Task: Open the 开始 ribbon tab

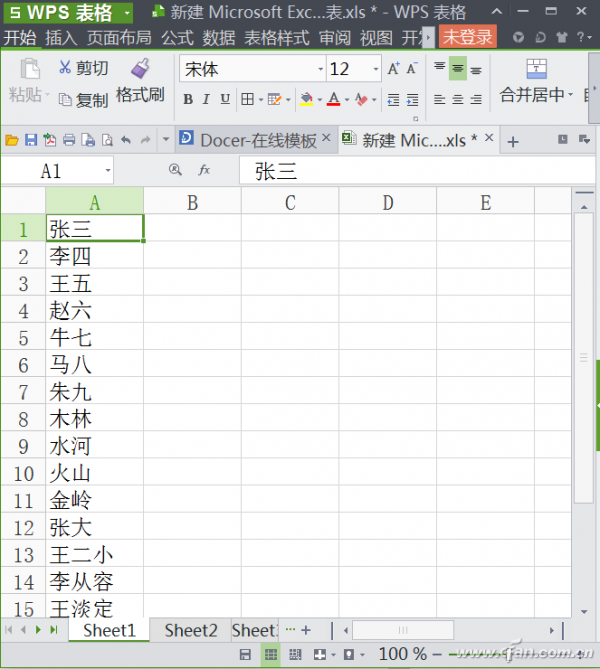Action: point(20,38)
